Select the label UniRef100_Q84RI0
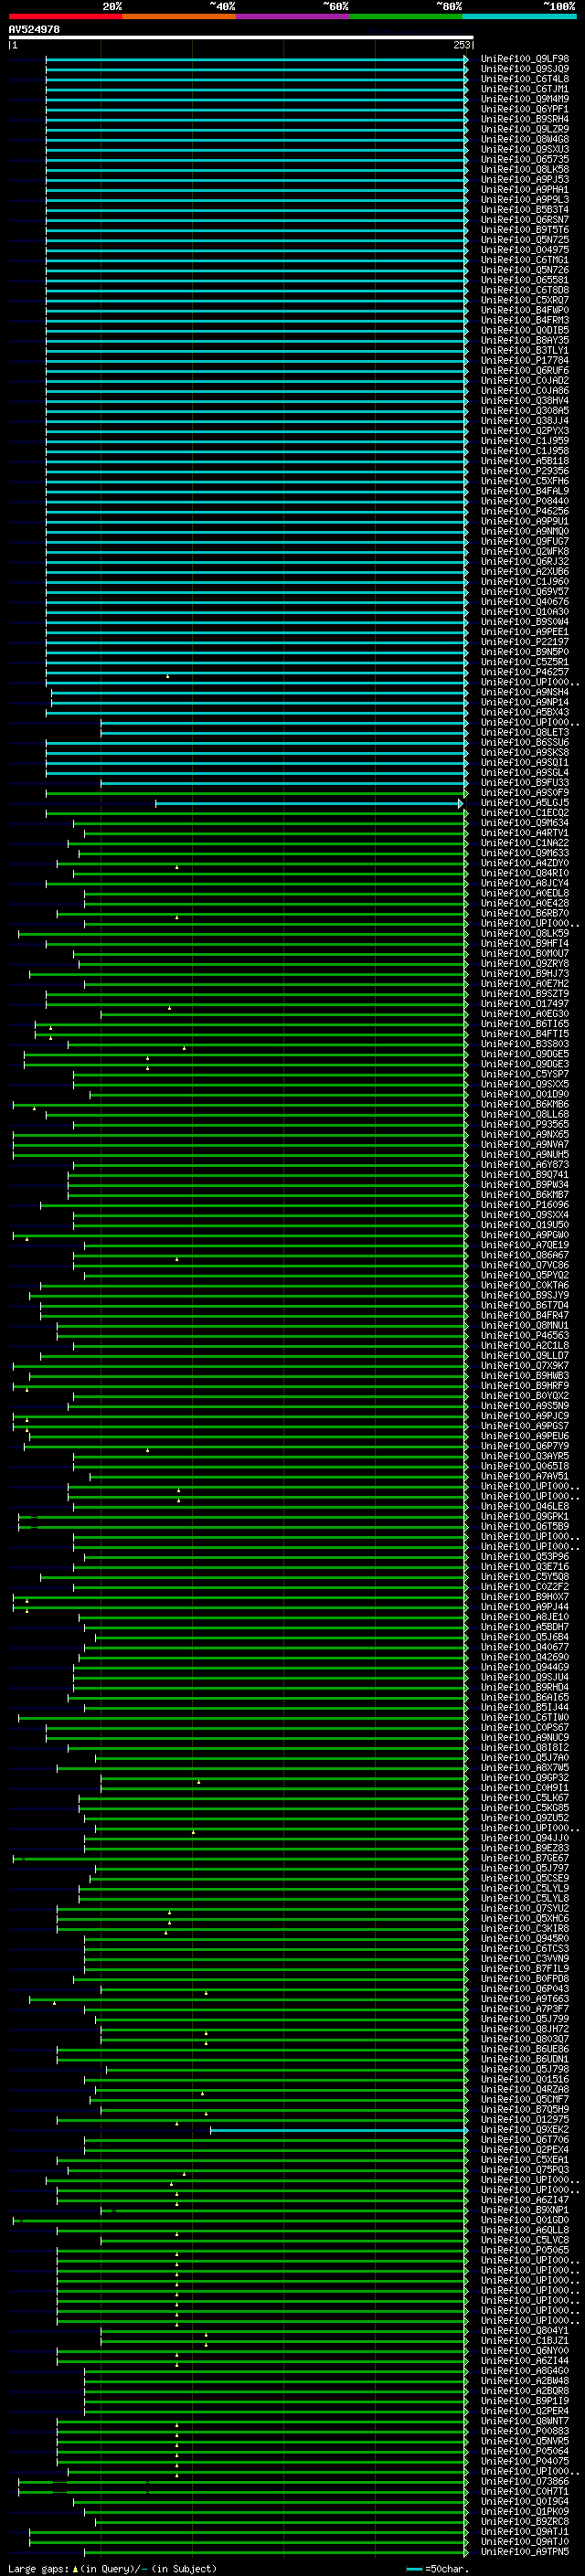 (525, 873)
